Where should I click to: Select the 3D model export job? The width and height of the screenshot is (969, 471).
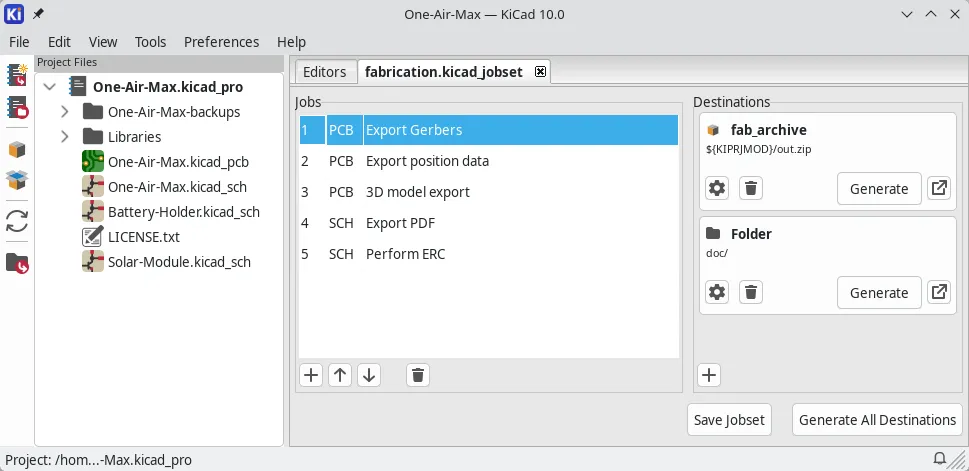489,192
